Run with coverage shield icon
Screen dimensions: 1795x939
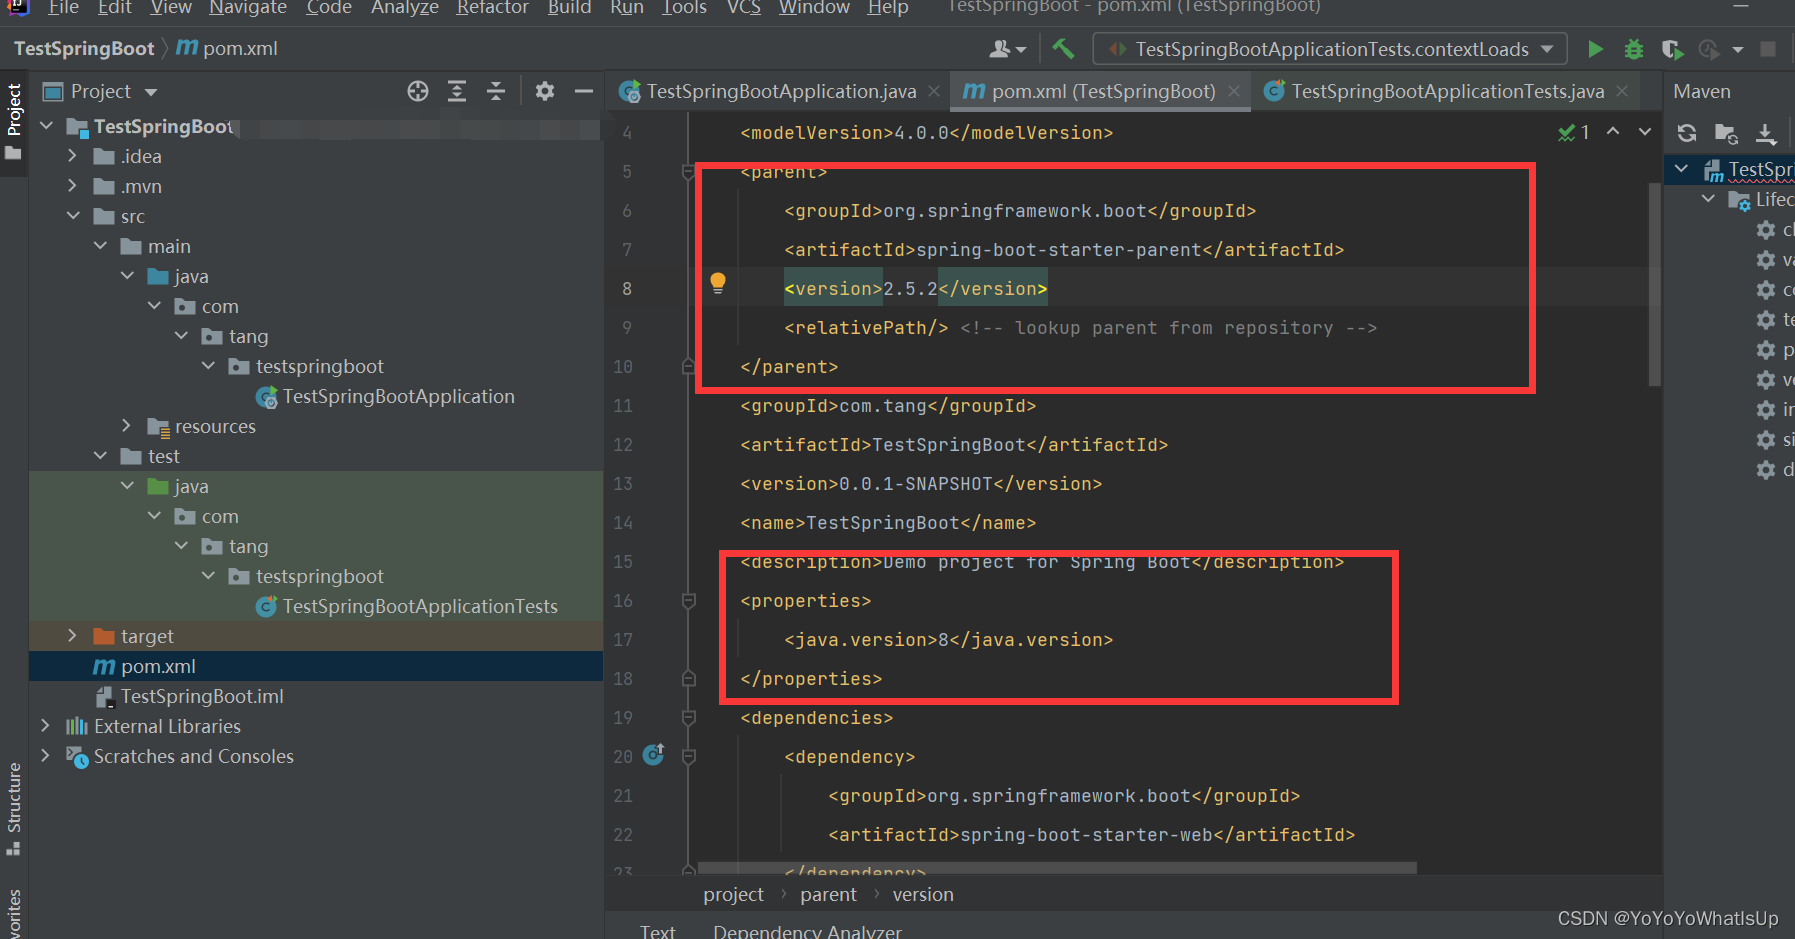(1671, 49)
